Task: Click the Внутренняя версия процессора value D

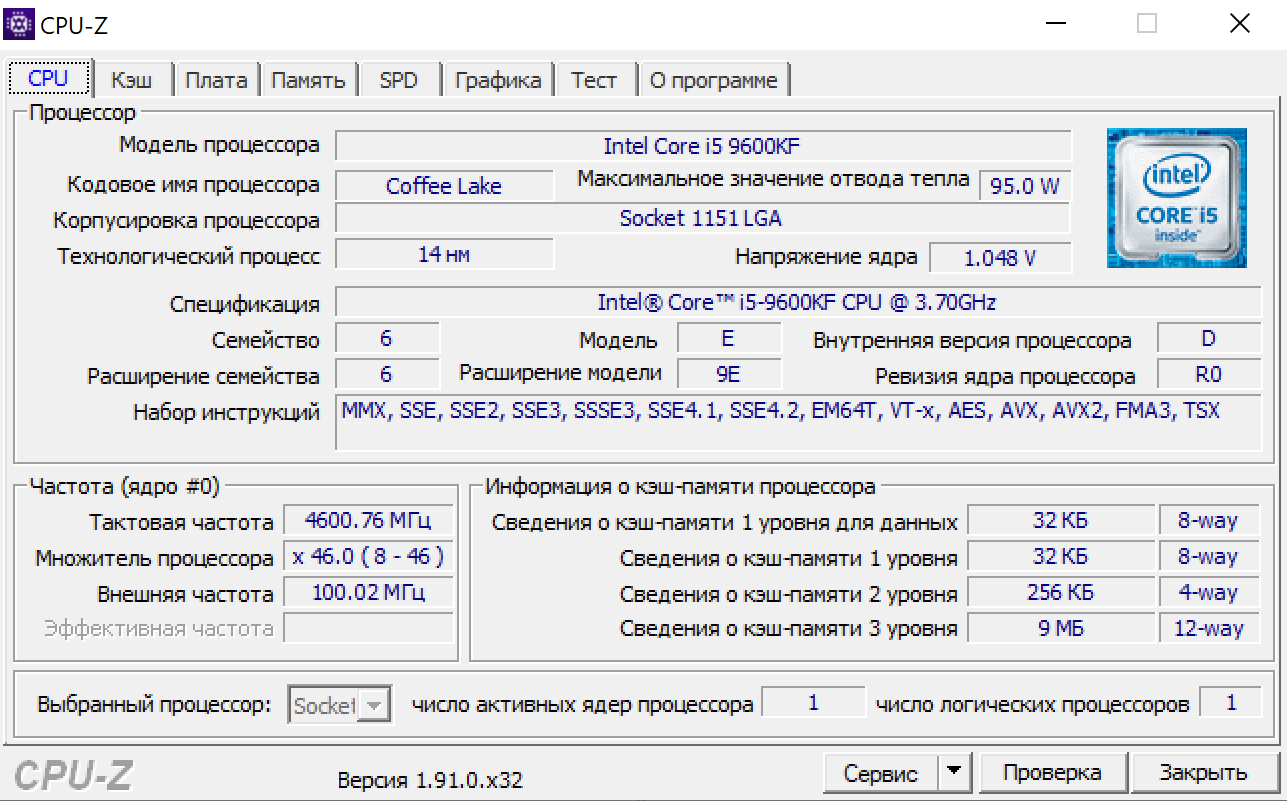Action: [x=1209, y=338]
